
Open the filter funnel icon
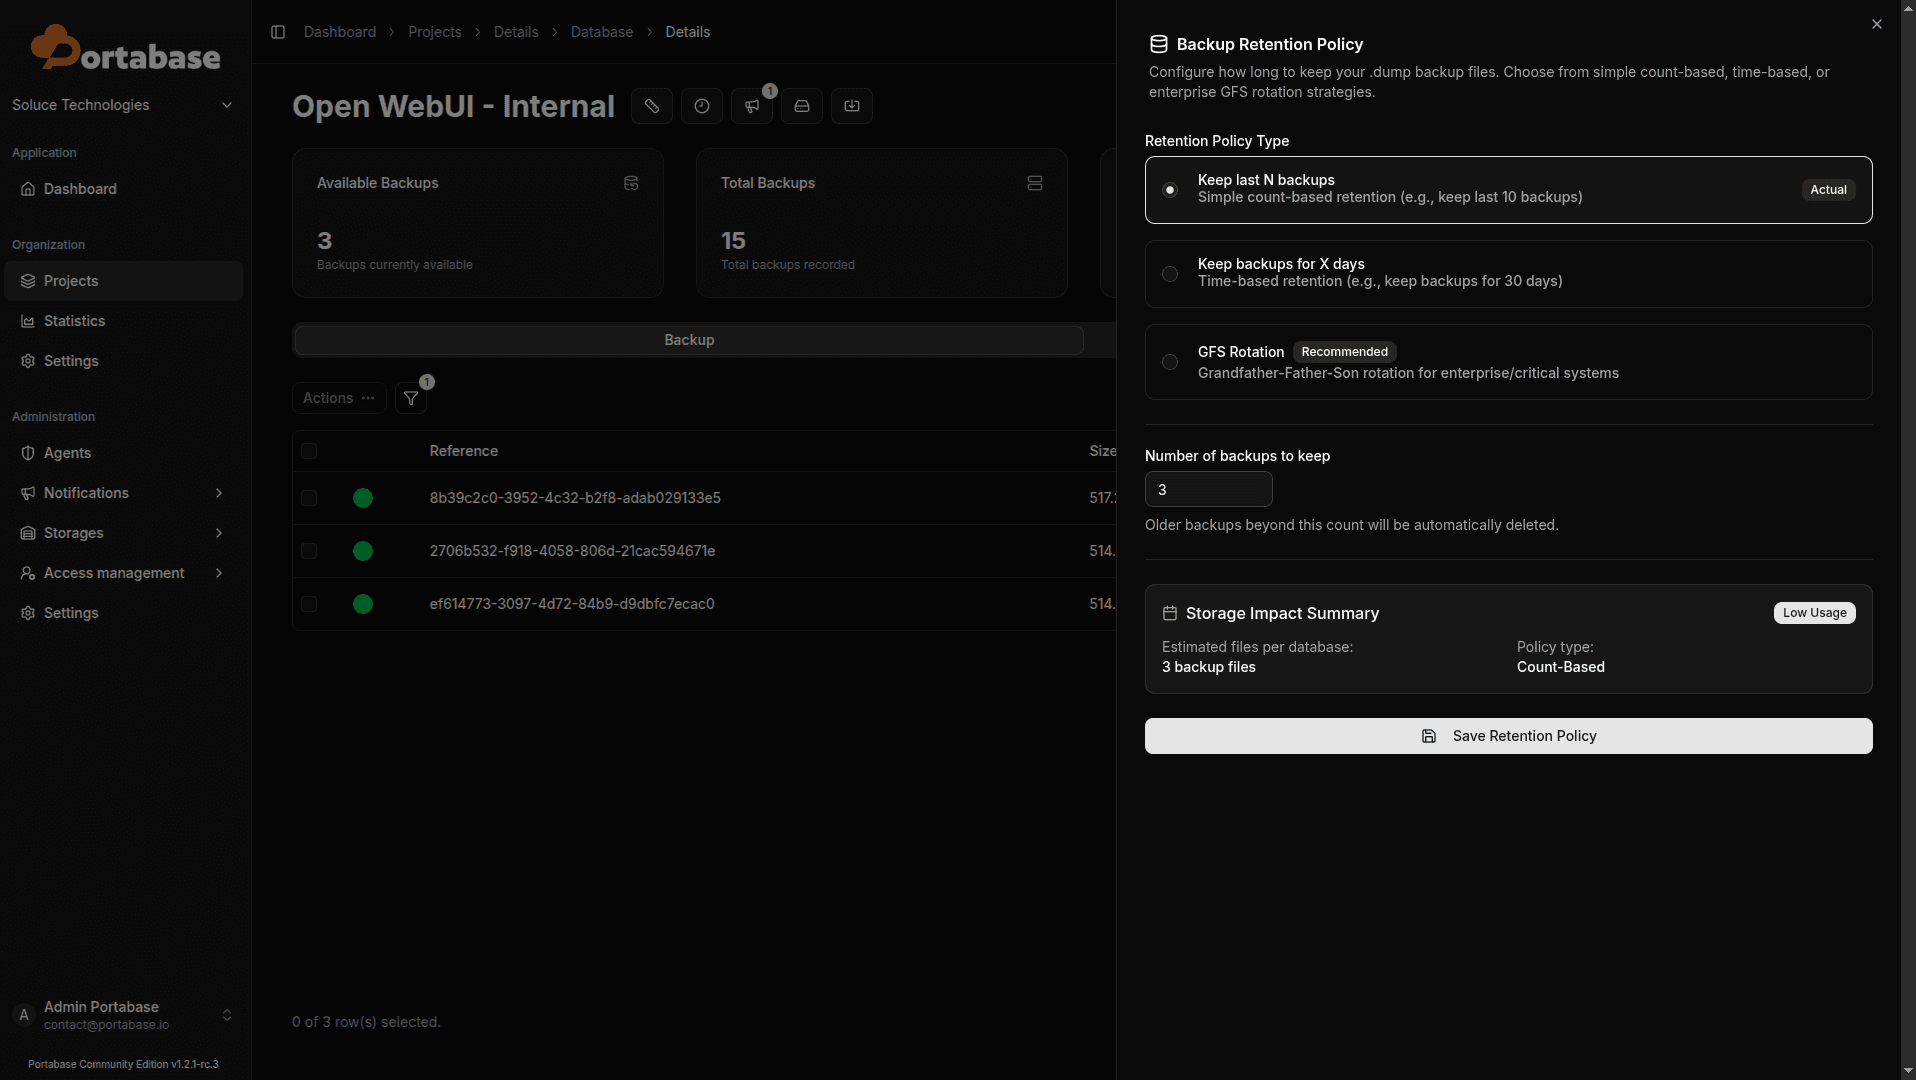[x=411, y=398]
